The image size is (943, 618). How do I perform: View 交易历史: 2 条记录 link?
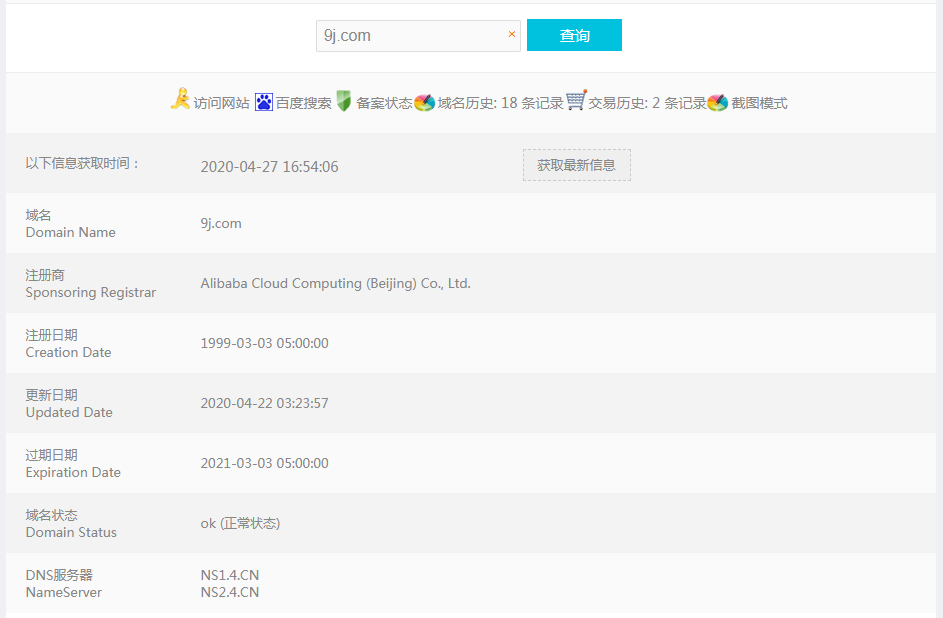647,103
